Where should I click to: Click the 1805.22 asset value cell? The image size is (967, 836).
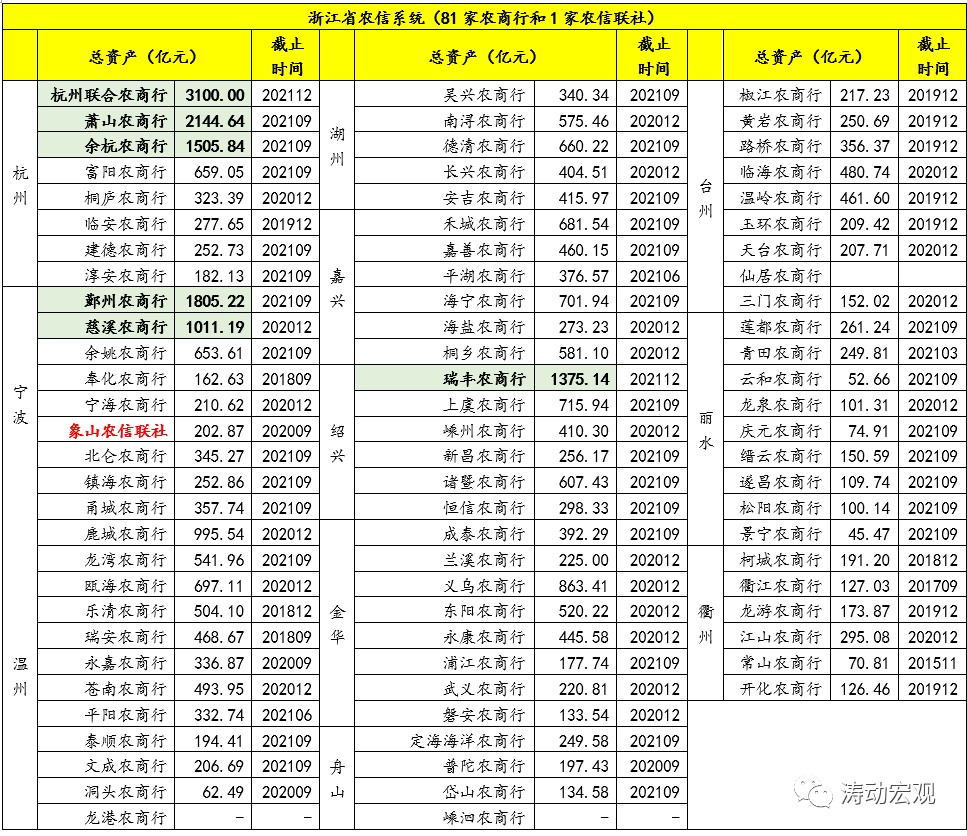coord(213,301)
